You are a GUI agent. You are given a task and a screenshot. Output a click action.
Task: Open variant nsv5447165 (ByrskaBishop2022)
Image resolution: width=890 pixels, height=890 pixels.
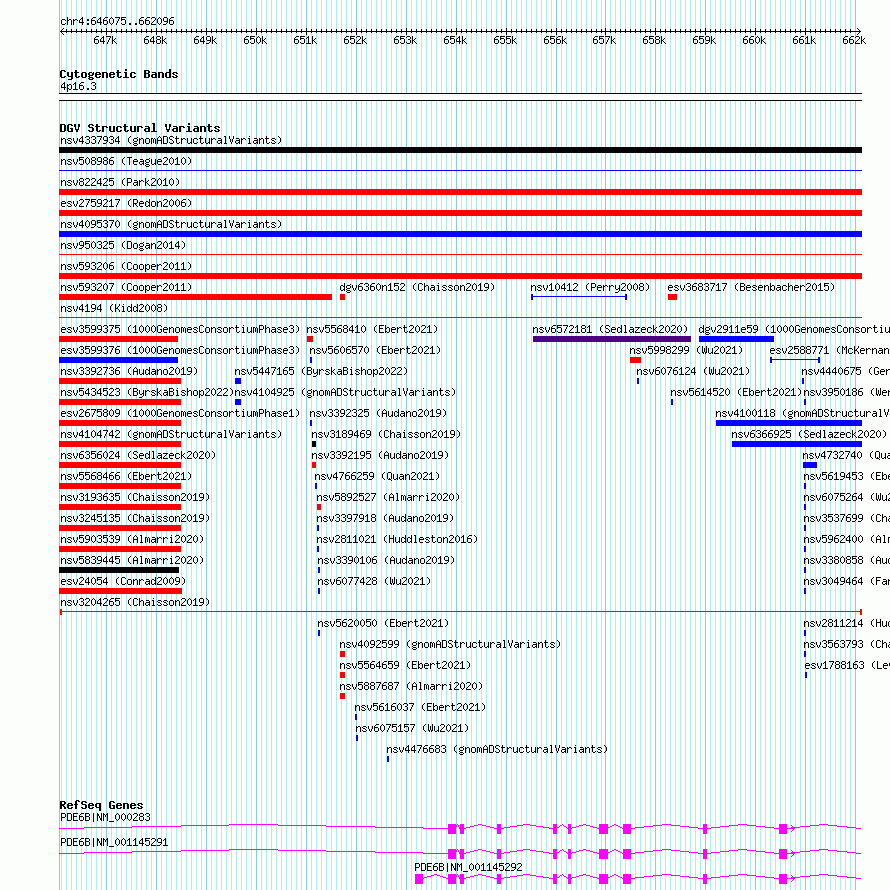321,371
